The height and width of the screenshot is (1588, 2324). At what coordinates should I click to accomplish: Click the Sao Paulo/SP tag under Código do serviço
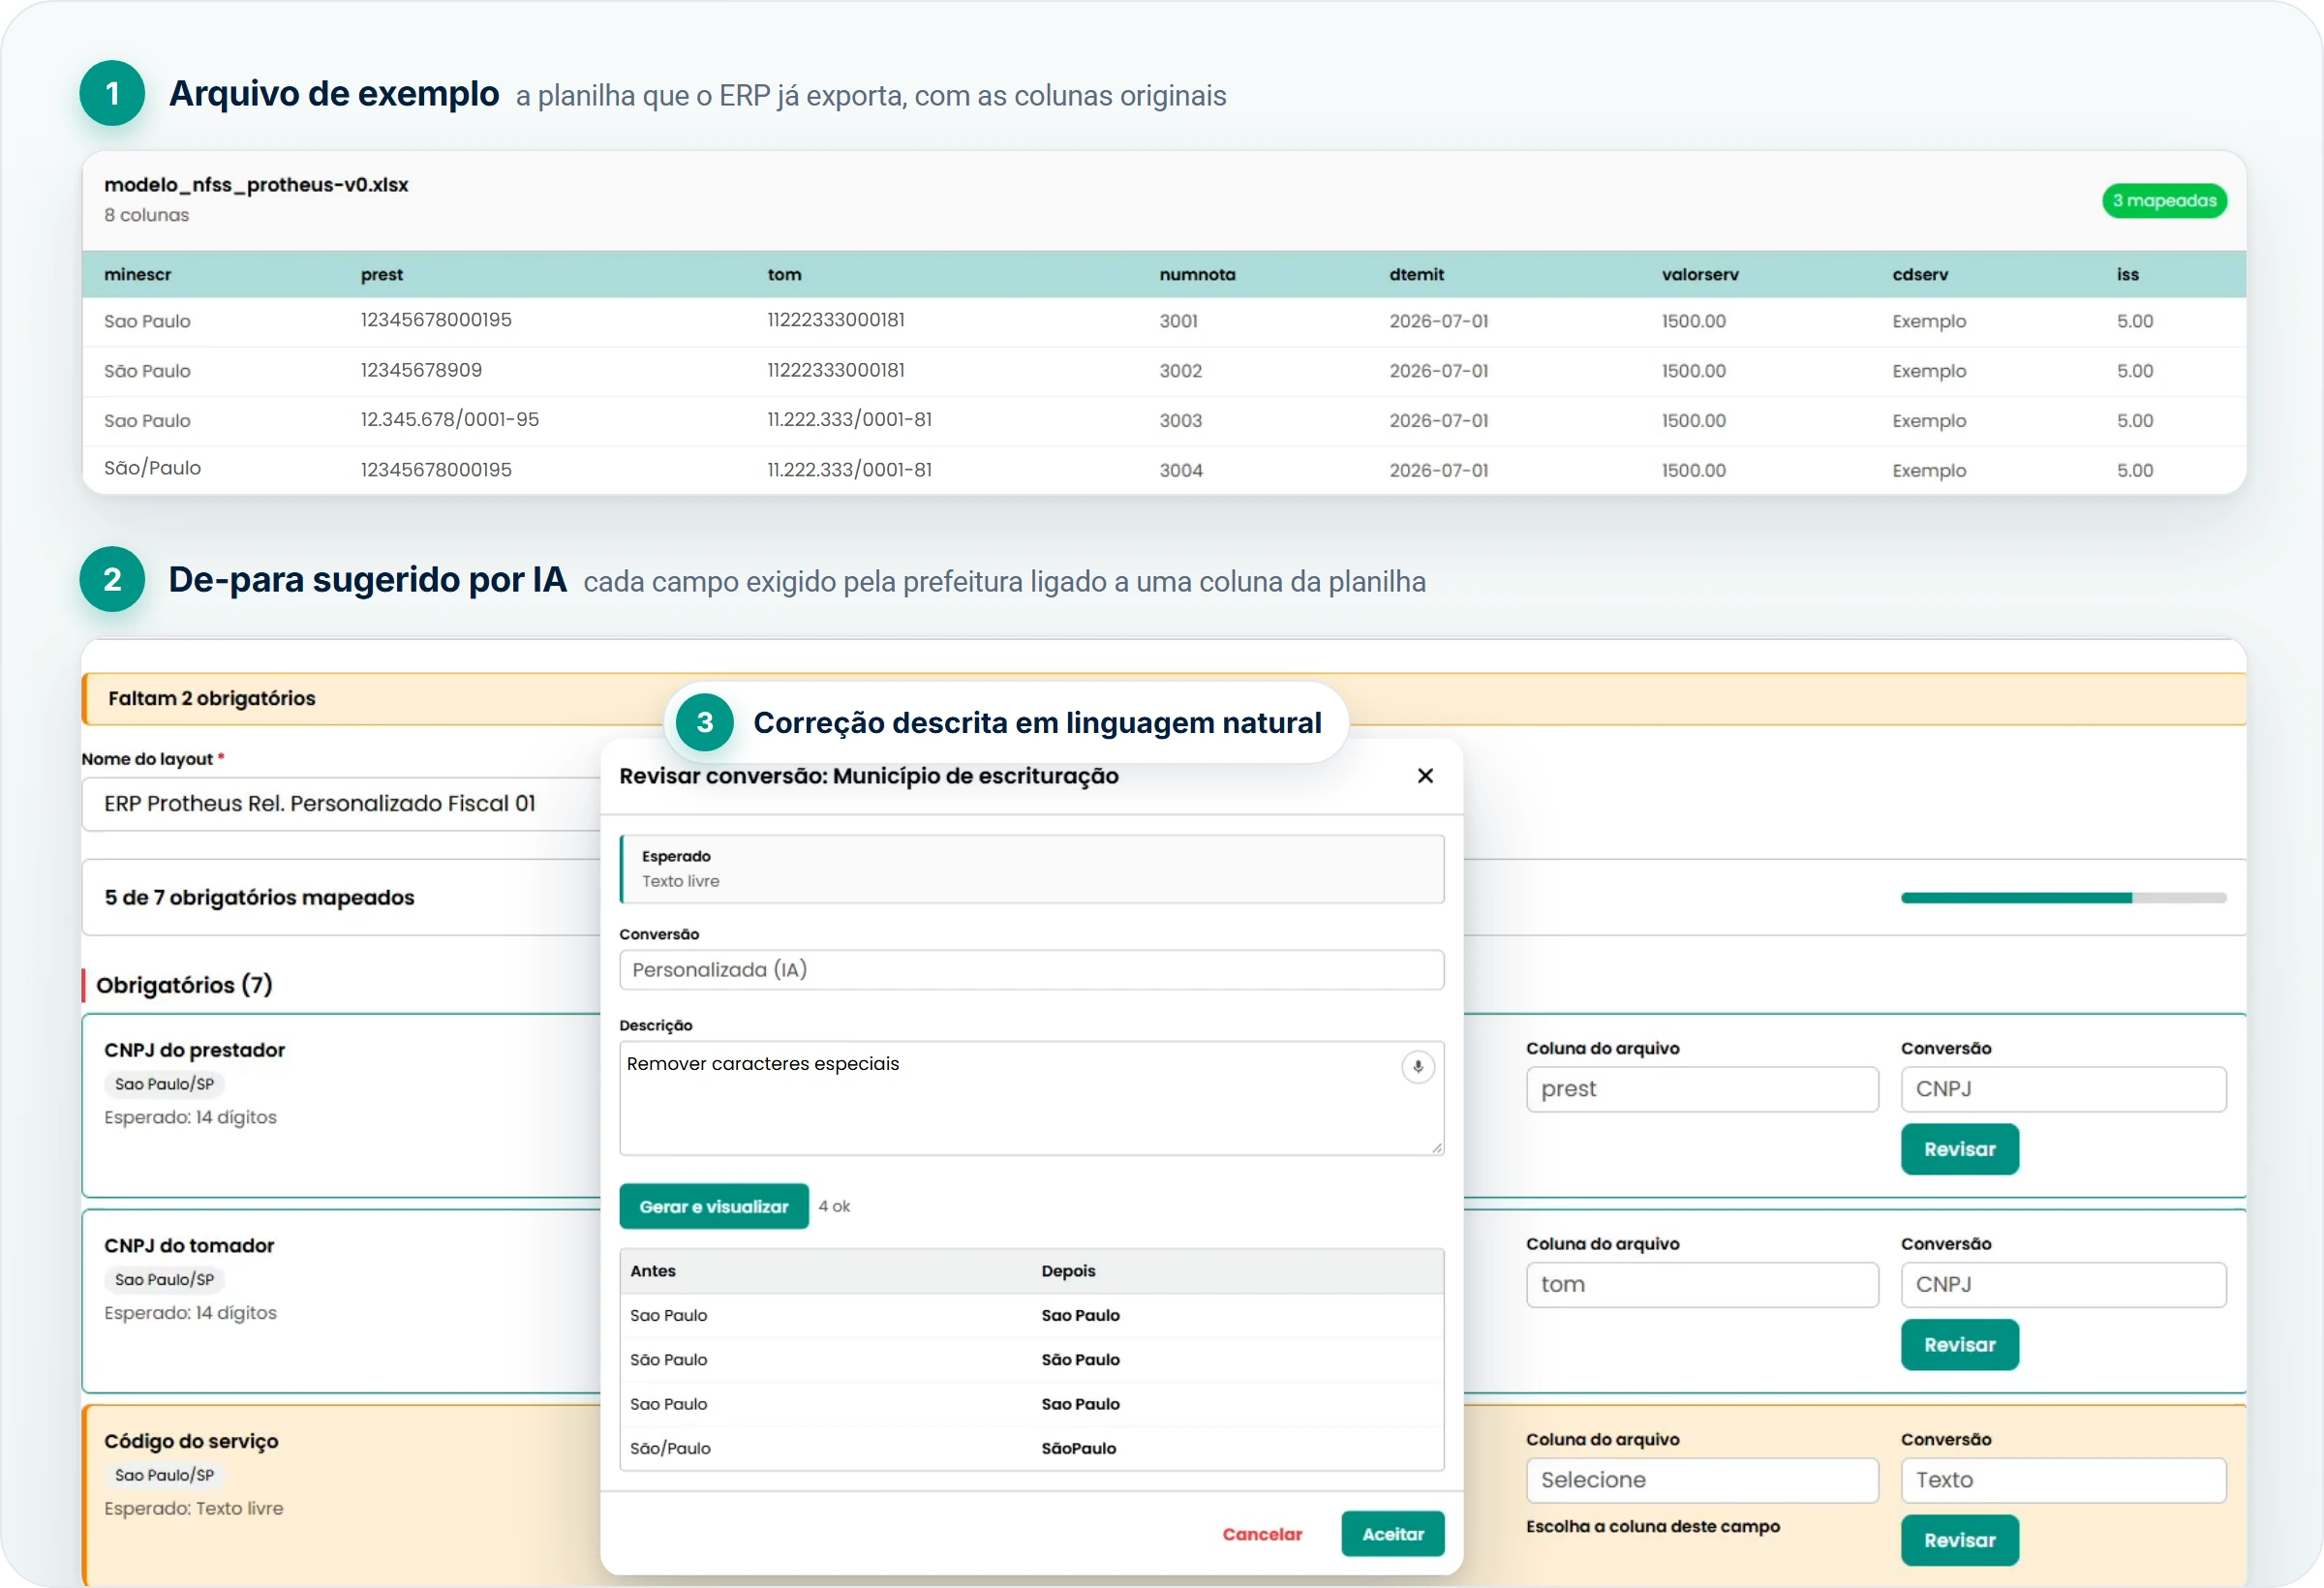(164, 1475)
